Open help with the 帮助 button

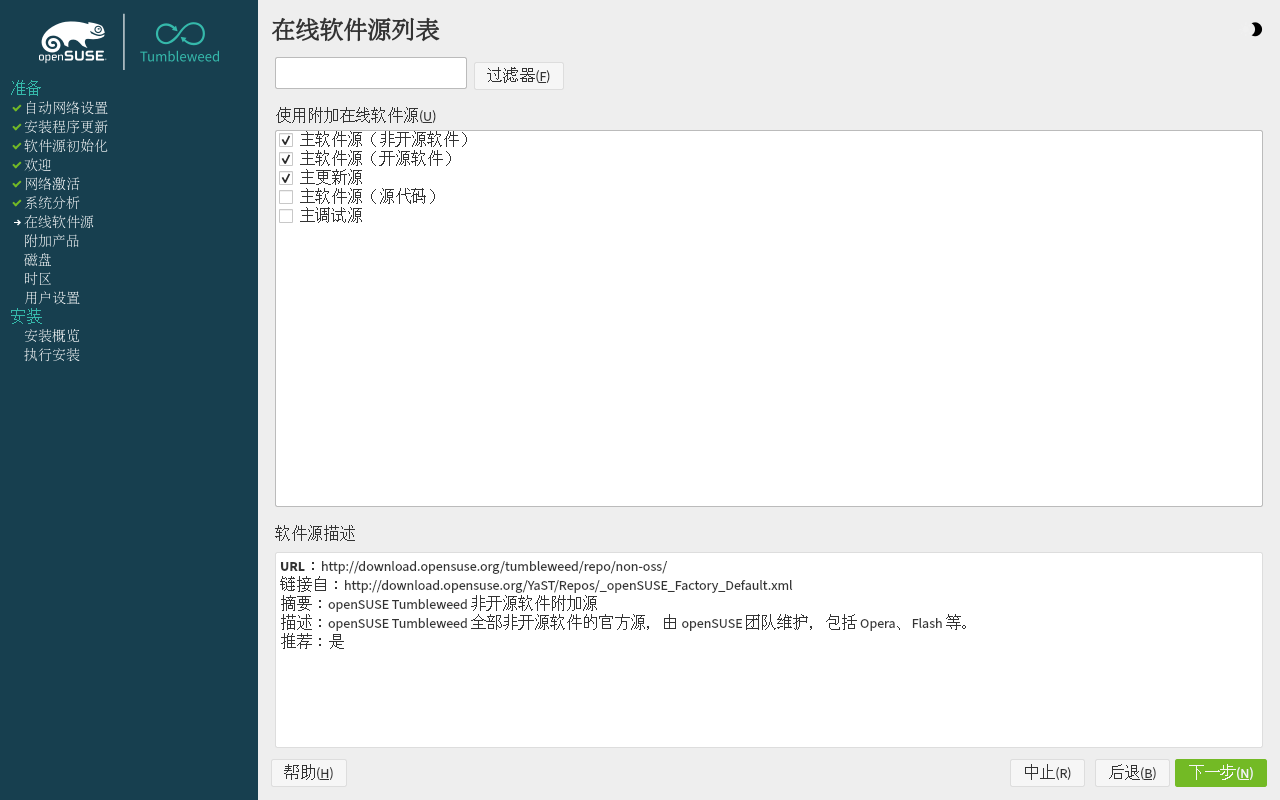point(308,772)
